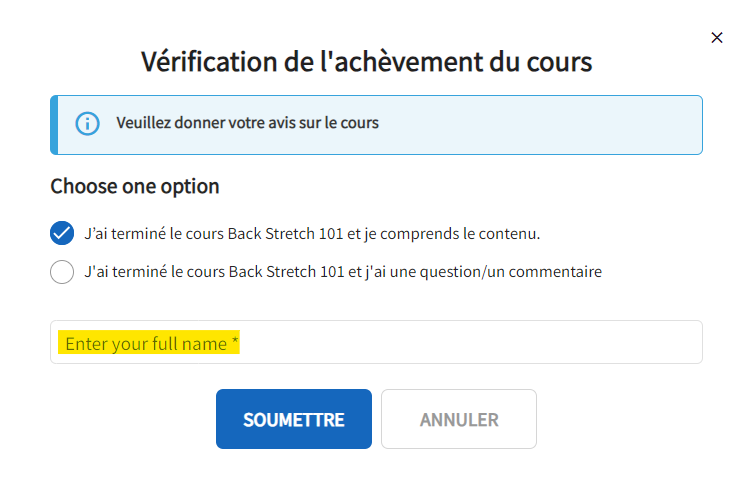The height and width of the screenshot is (495, 754).
Task: Select "je comprends le contenu" radio option
Action: 62,233
